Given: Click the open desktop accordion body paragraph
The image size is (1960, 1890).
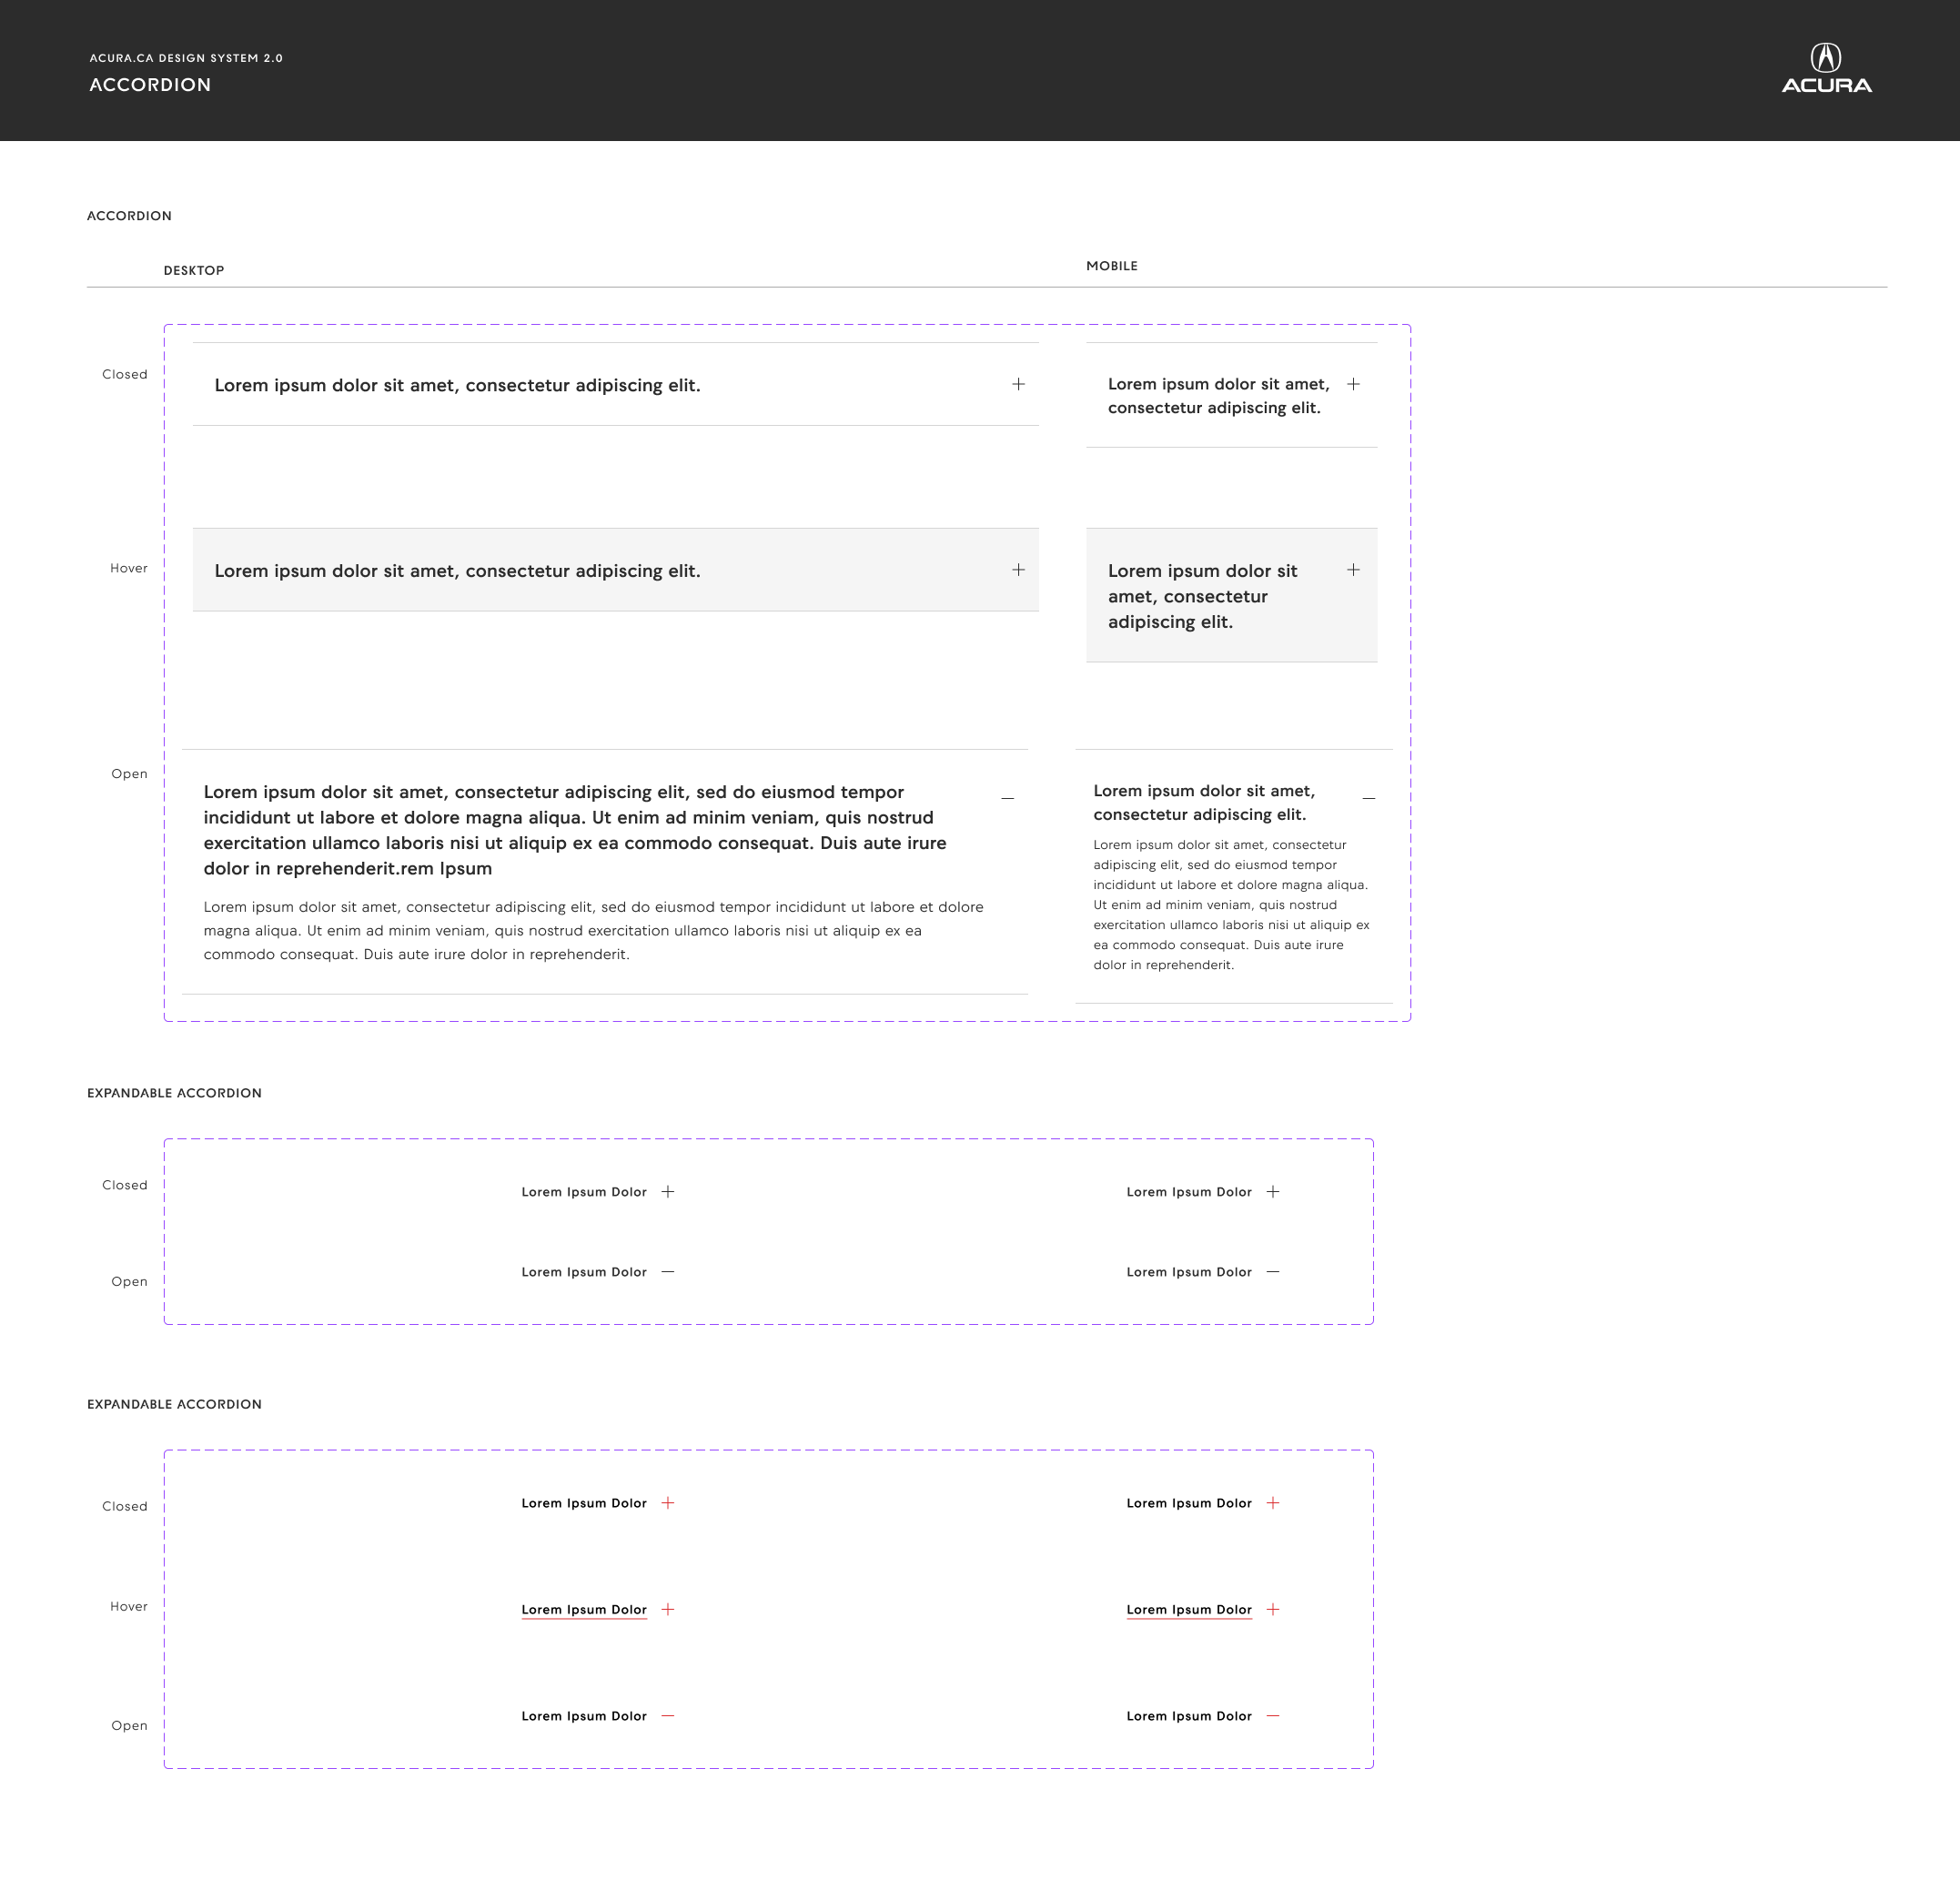Looking at the screenshot, I should [593, 930].
